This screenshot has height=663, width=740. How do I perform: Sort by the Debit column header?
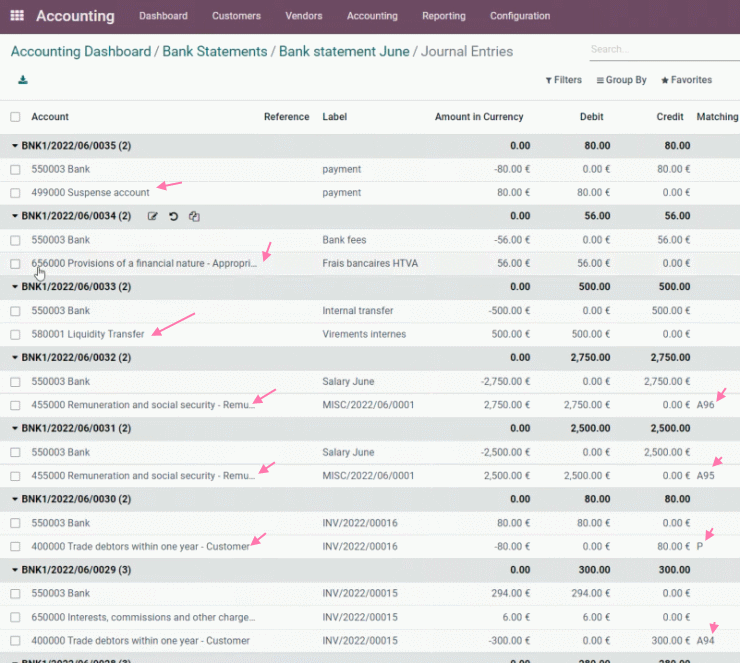click(x=591, y=117)
